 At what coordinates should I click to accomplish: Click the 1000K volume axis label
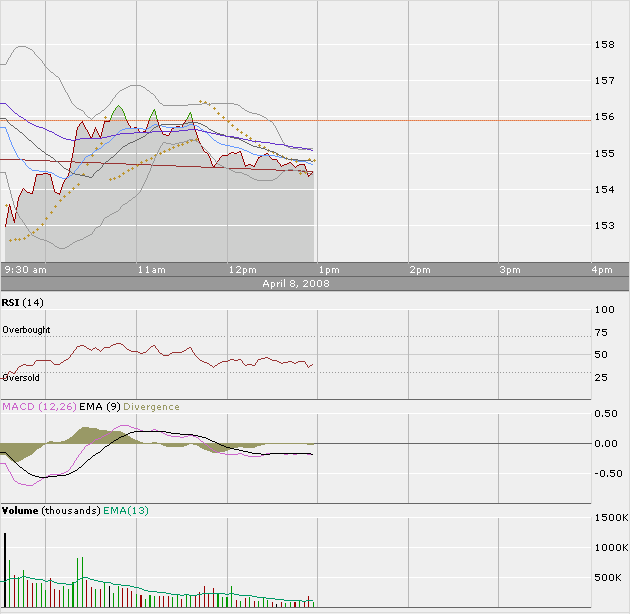click(x=612, y=548)
